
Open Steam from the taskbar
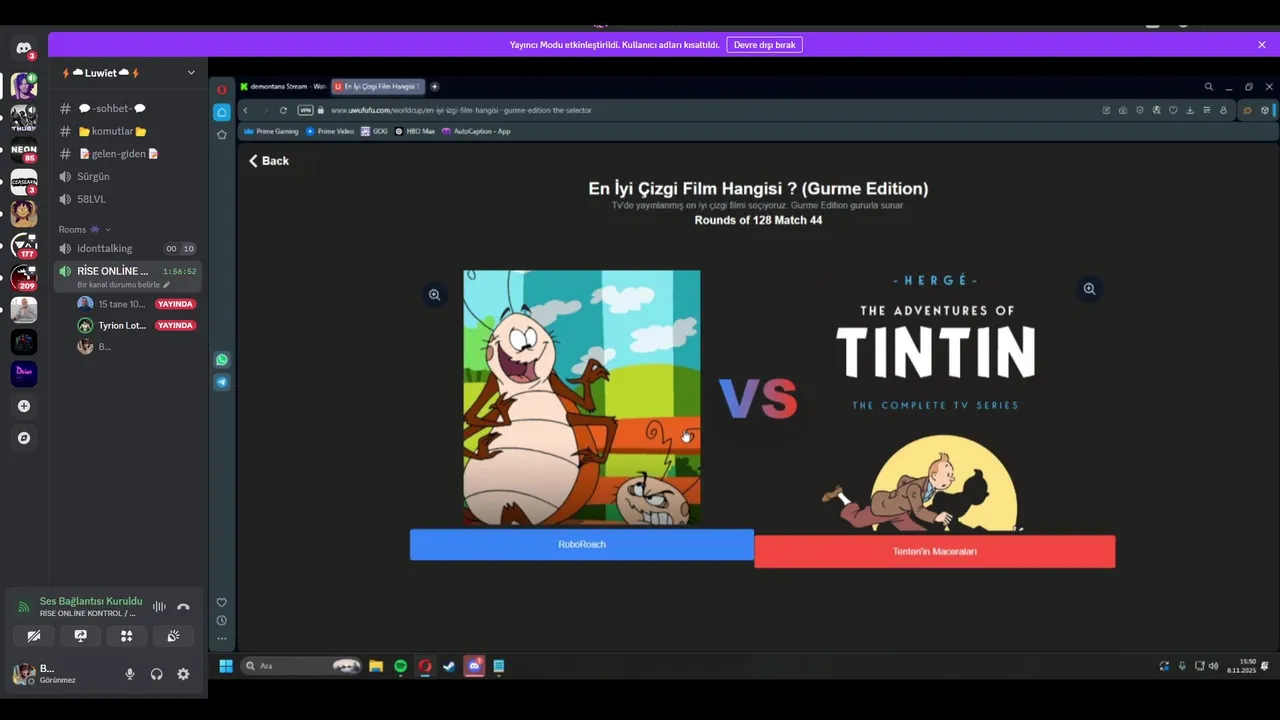449,666
